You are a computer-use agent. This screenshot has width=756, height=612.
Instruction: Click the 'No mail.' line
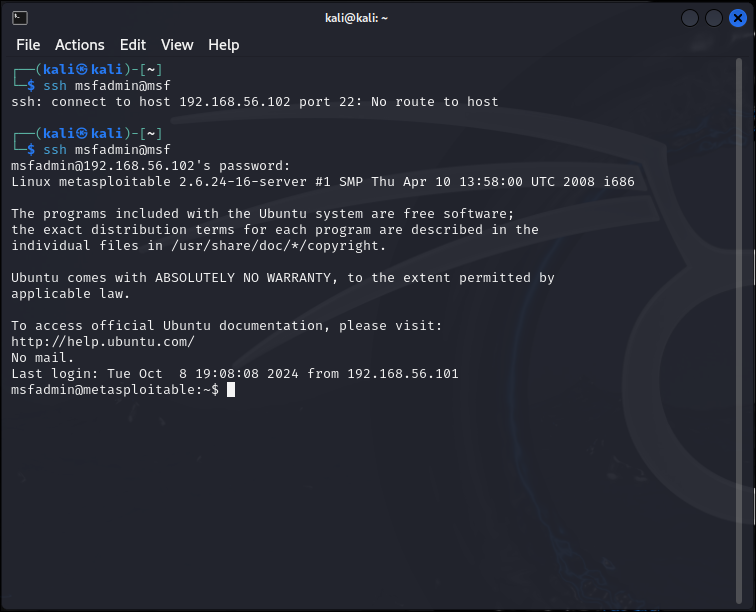[x=43, y=358]
